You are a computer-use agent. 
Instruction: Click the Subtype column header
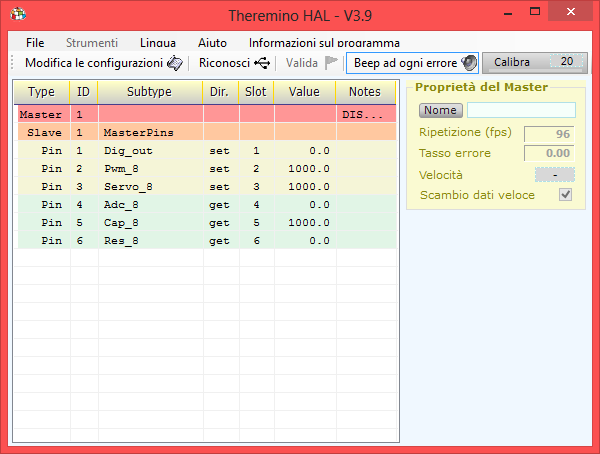pyautogui.click(x=150, y=92)
